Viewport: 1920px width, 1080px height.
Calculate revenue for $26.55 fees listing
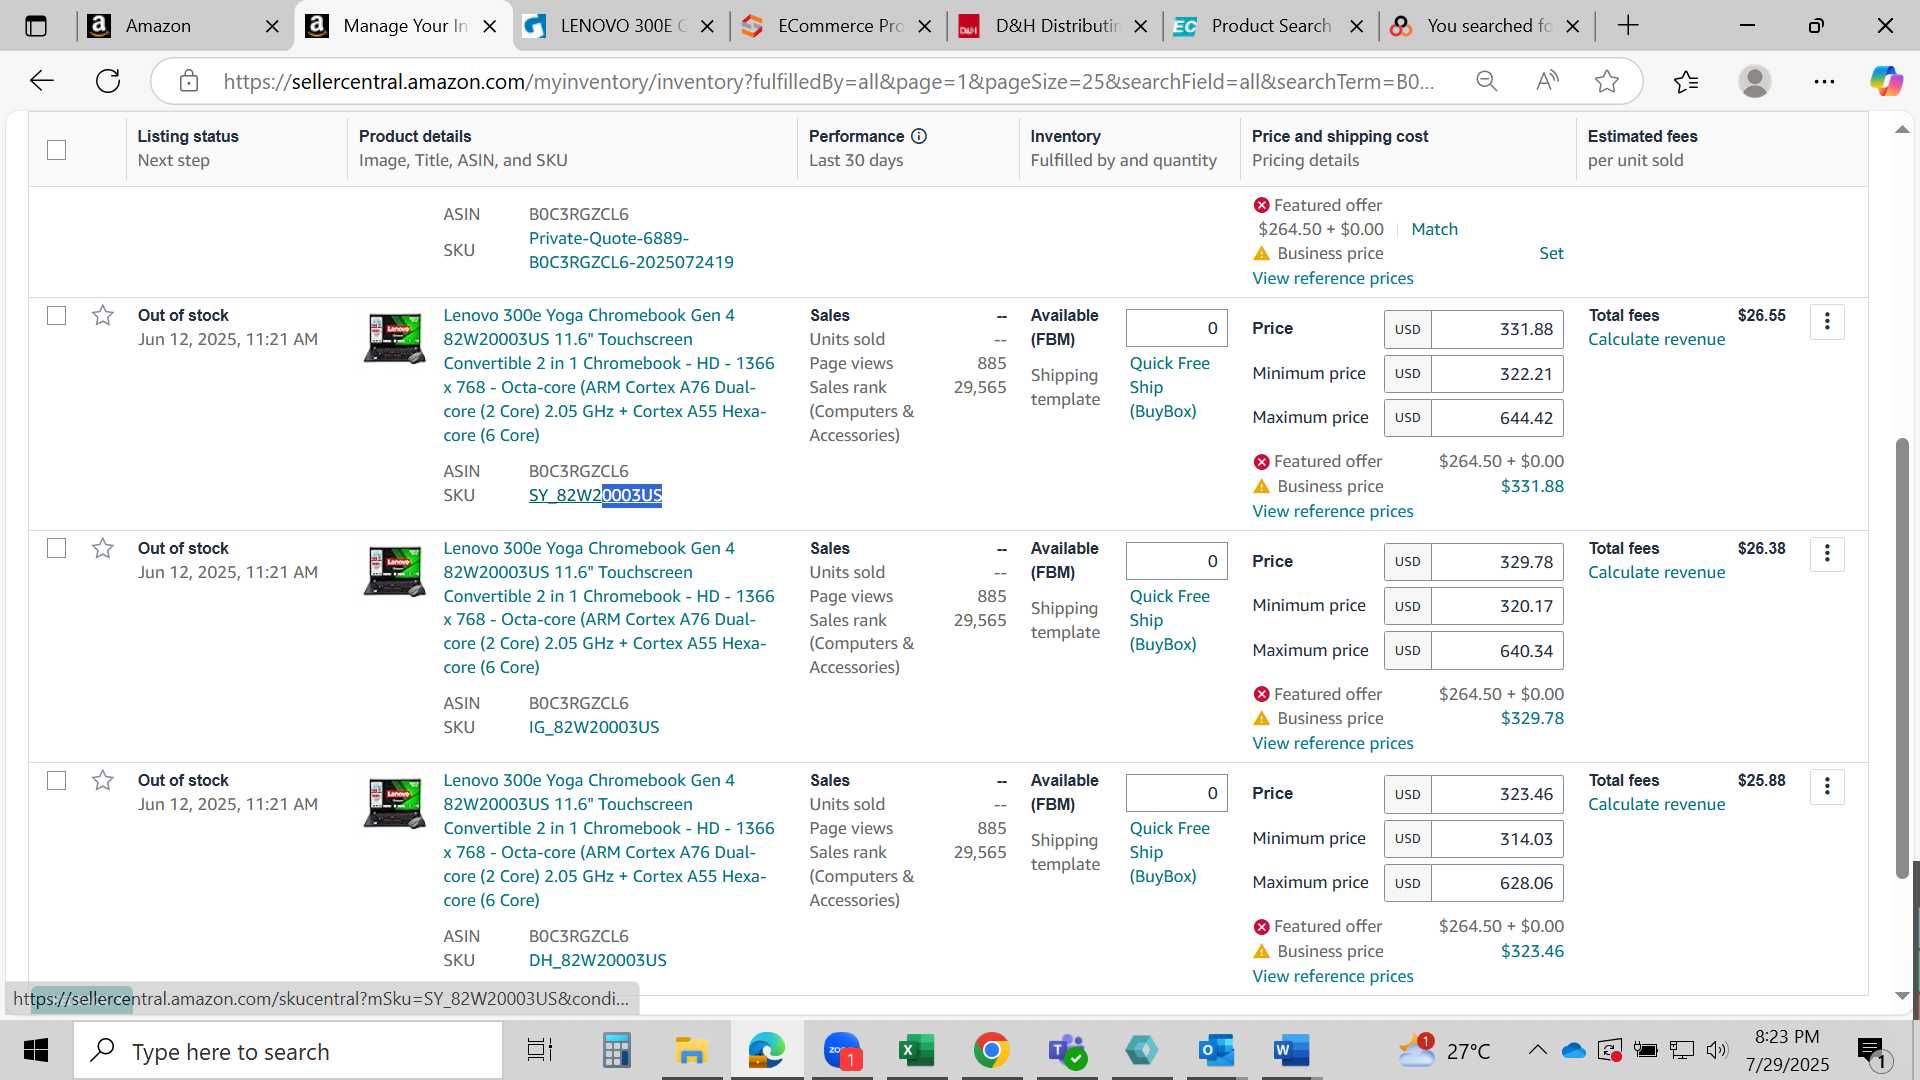click(x=1656, y=340)
